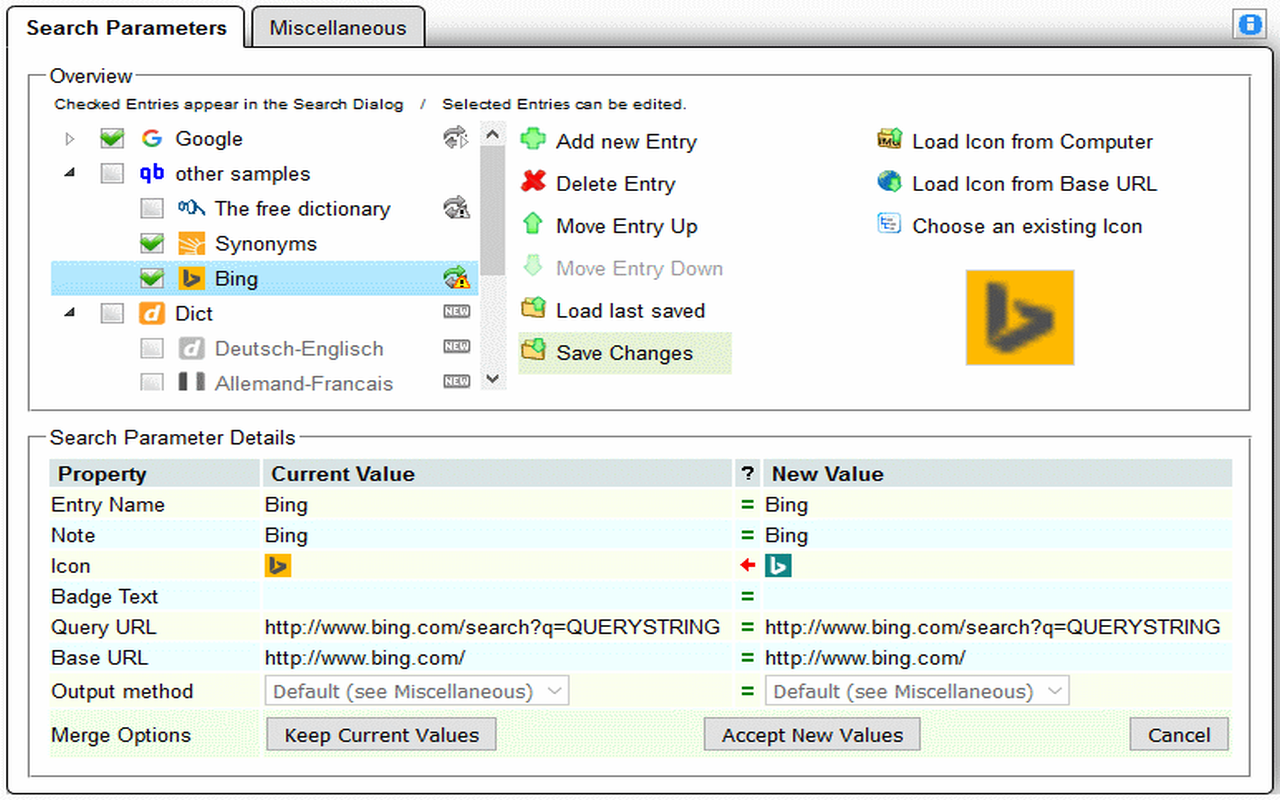Collapse the Dict tree node
Viewport: 1280px width, 800px height.
(70, 313)
